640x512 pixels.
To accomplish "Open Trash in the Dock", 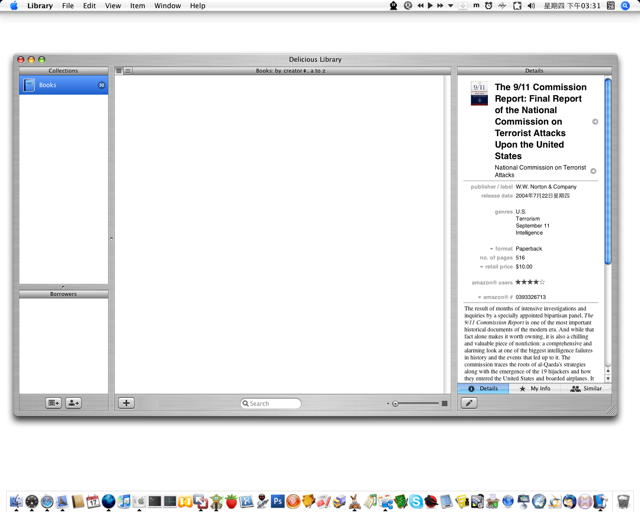I will pyautogui.click(x=623, y=501).
